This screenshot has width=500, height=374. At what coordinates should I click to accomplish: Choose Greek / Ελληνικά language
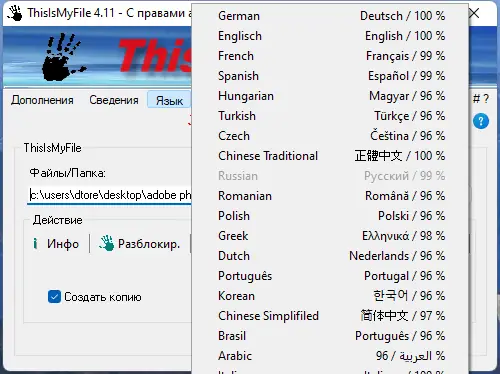(x=331, y=236)
